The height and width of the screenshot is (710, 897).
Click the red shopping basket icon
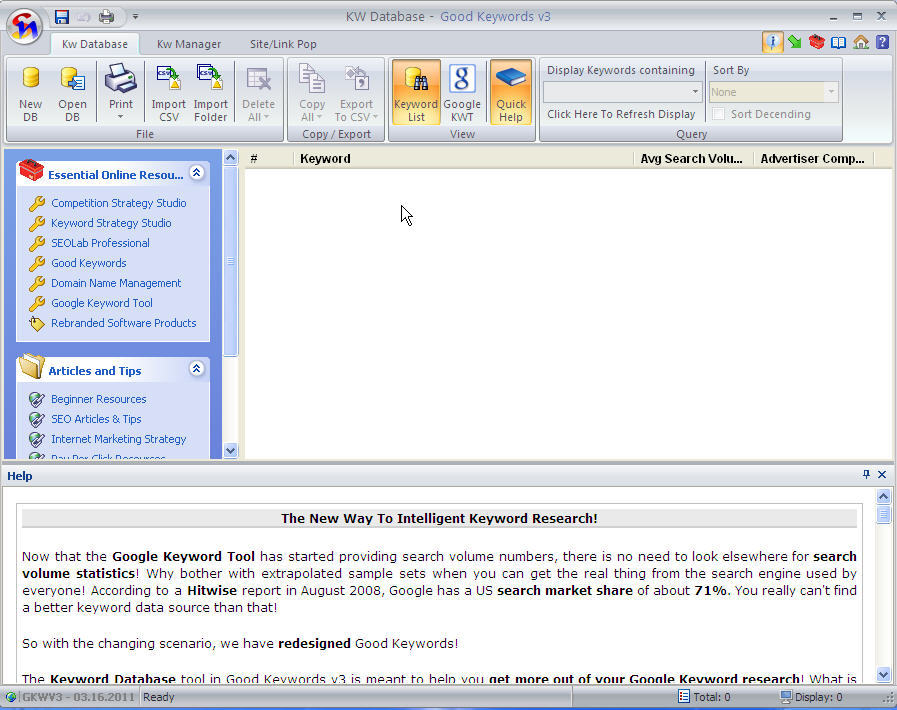[815, 40]
